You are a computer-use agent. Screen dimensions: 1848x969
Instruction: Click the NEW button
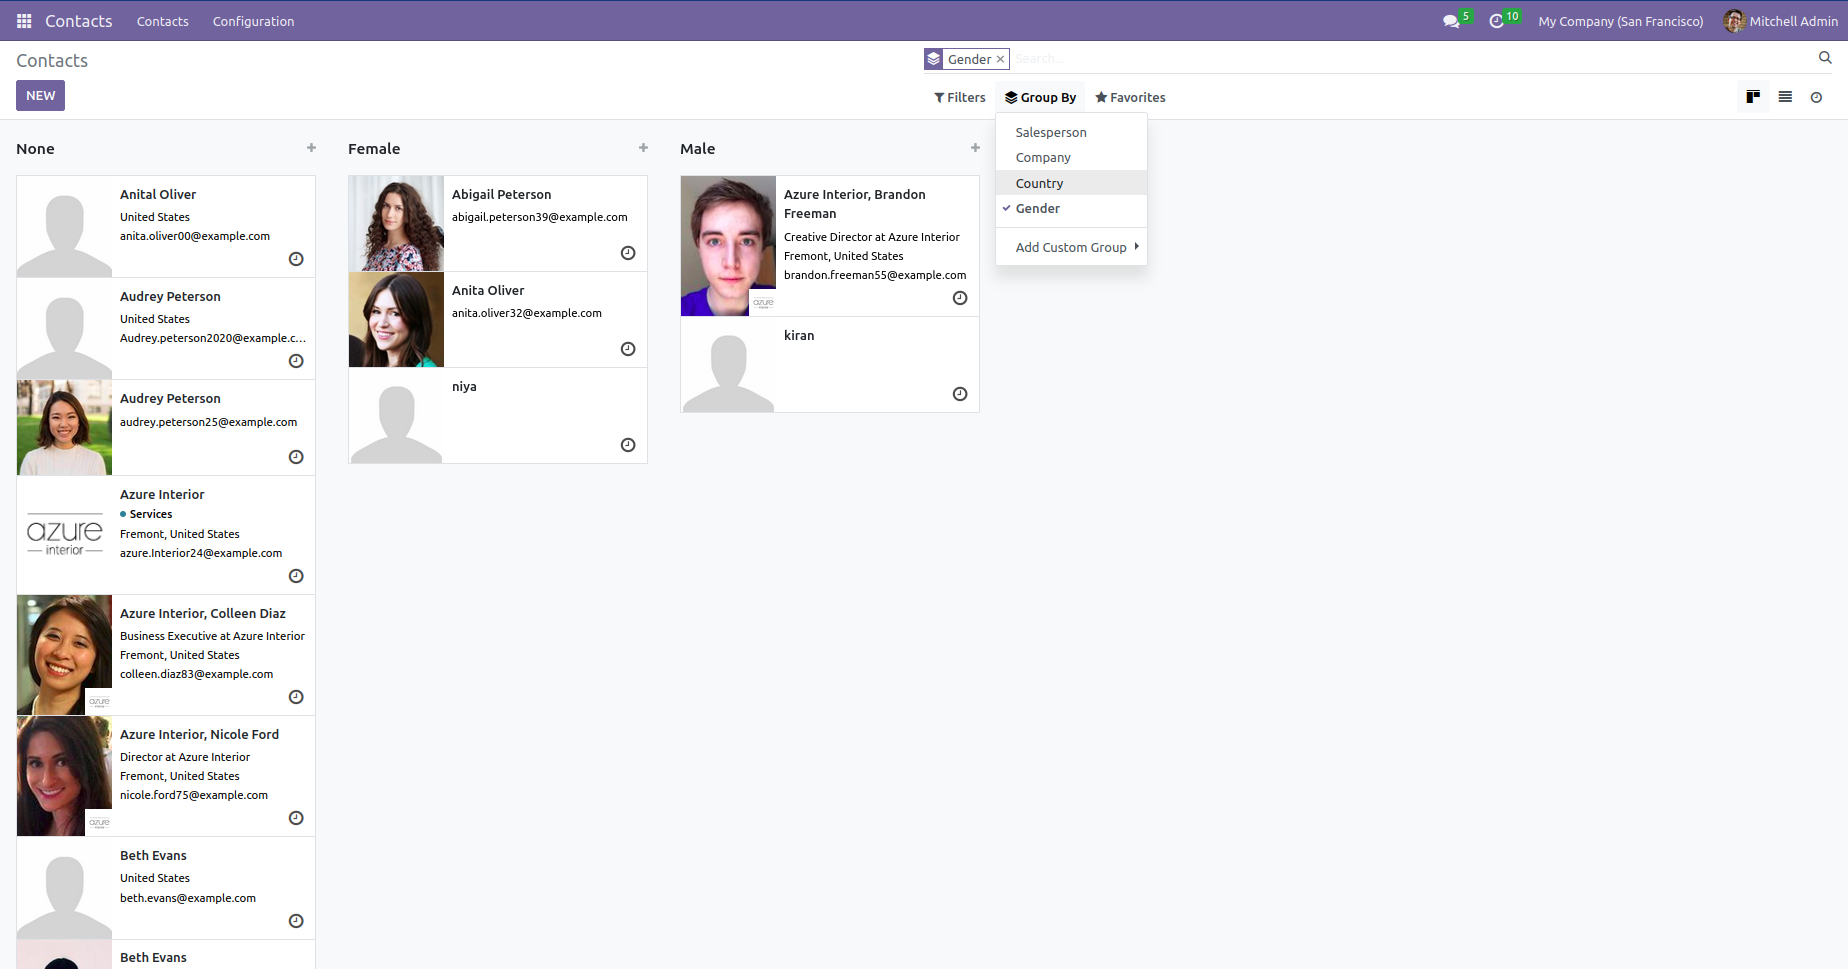40,95
